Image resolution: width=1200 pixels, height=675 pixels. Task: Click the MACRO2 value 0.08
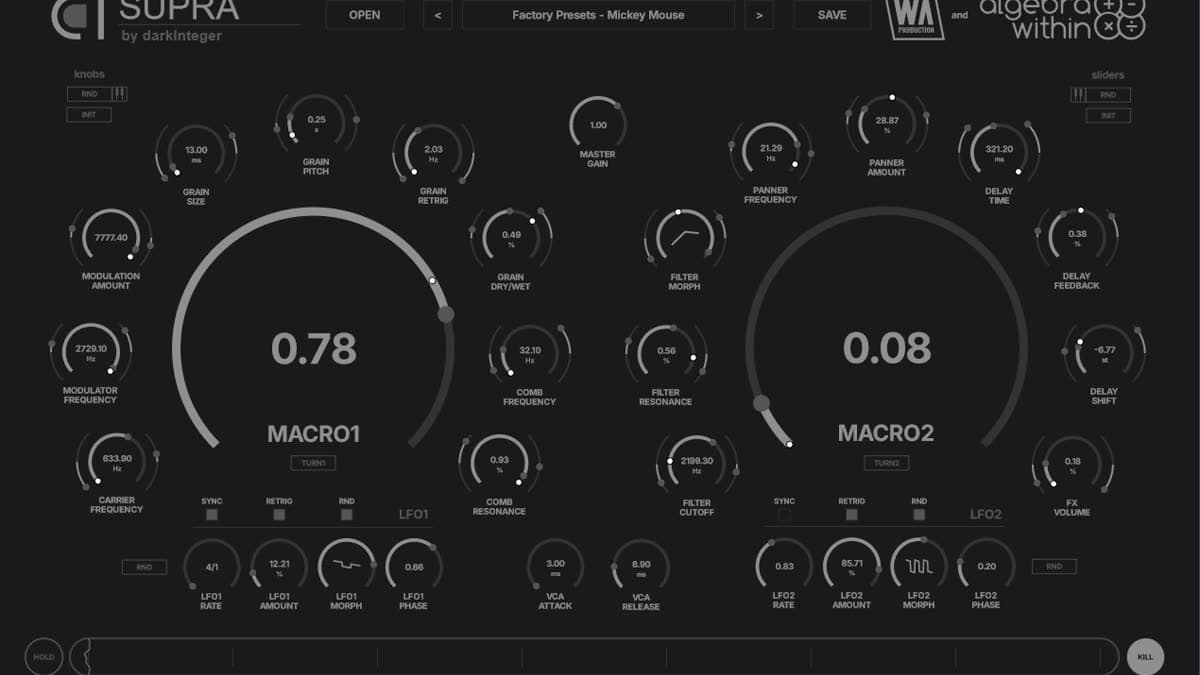887,348
